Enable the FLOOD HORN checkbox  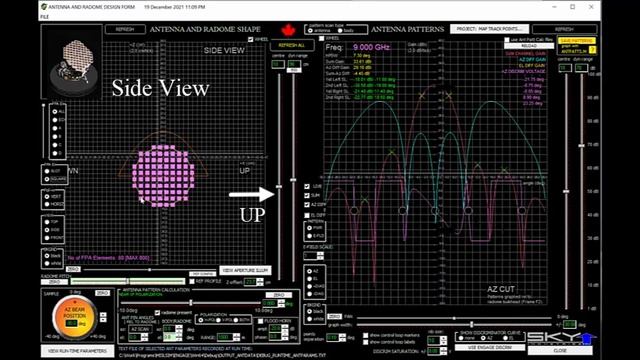tap(260, 321)
